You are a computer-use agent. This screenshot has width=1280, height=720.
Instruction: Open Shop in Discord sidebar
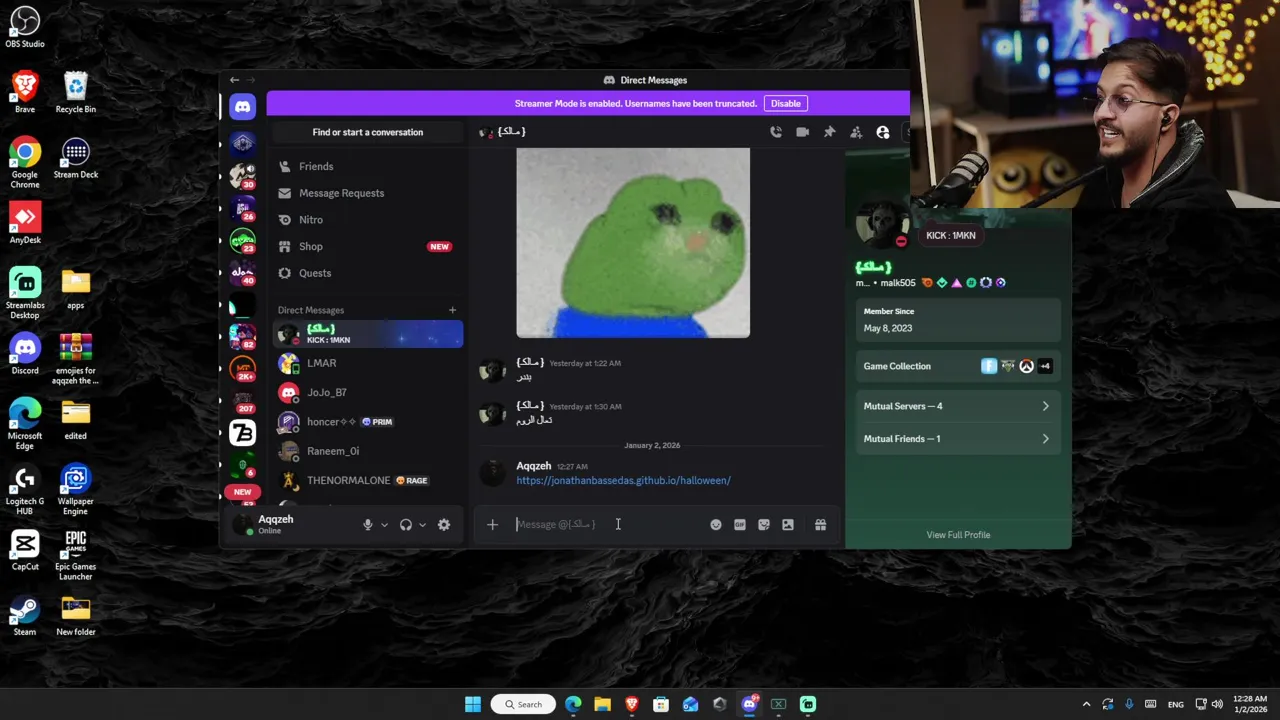coord(368,246)
